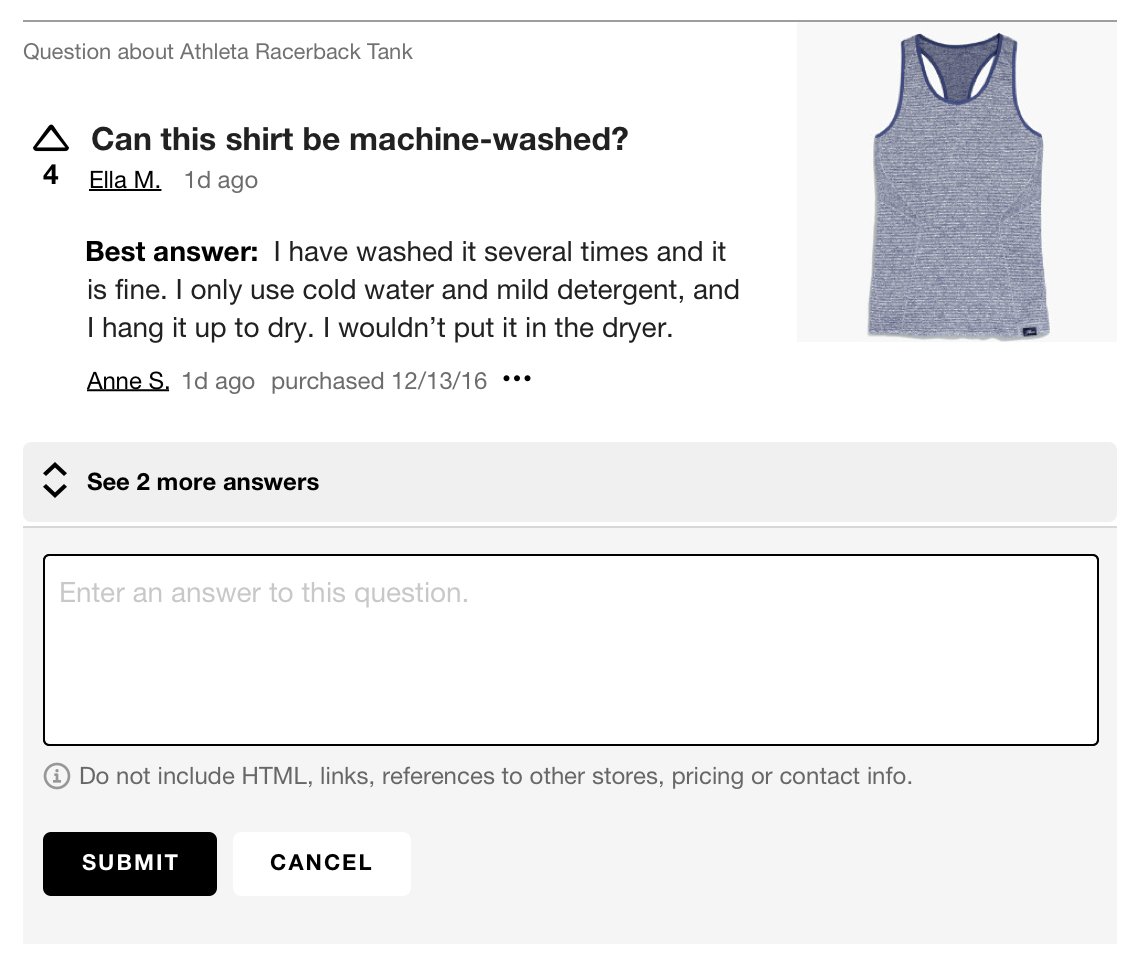Open more options dots beside Anne S.'s answer
The width and height of the screenshot is (1133, 964).
pyautogui.click(x=517, y=380)
